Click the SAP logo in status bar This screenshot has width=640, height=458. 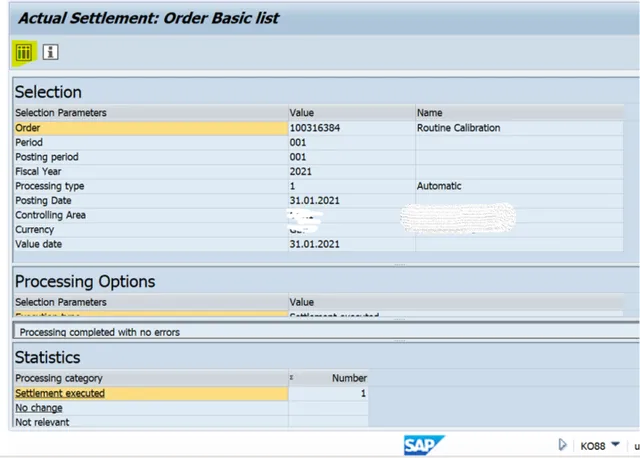click(x=423, y=445)
